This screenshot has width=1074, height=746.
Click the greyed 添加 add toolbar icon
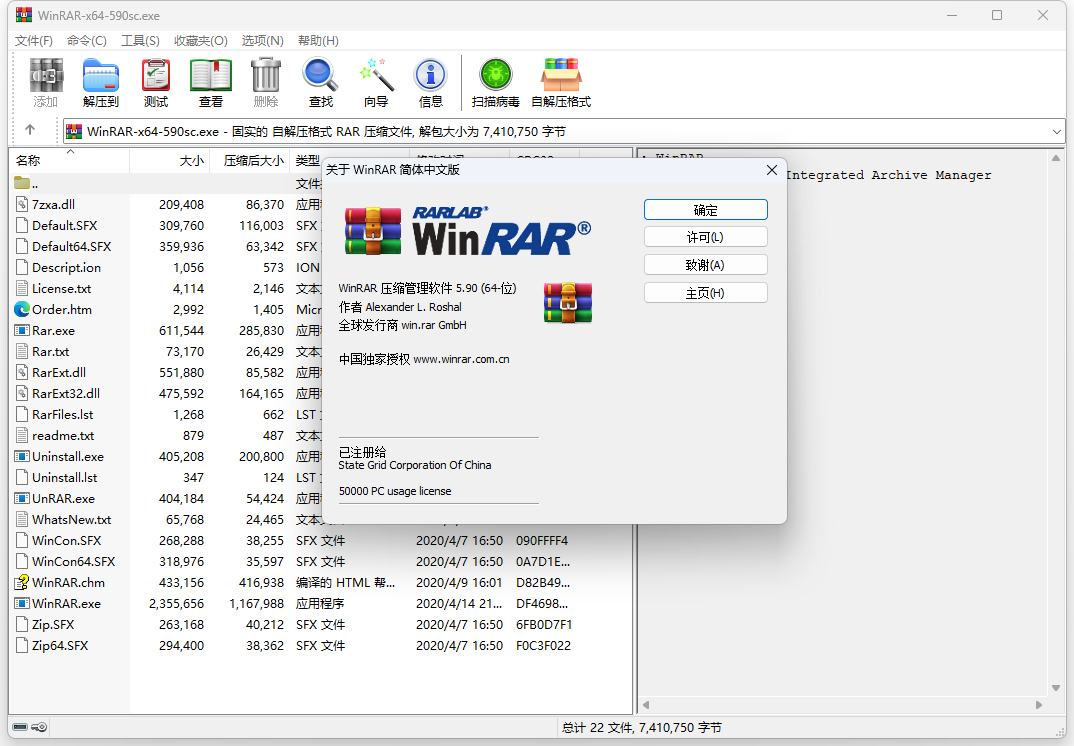tap(46, 75)
